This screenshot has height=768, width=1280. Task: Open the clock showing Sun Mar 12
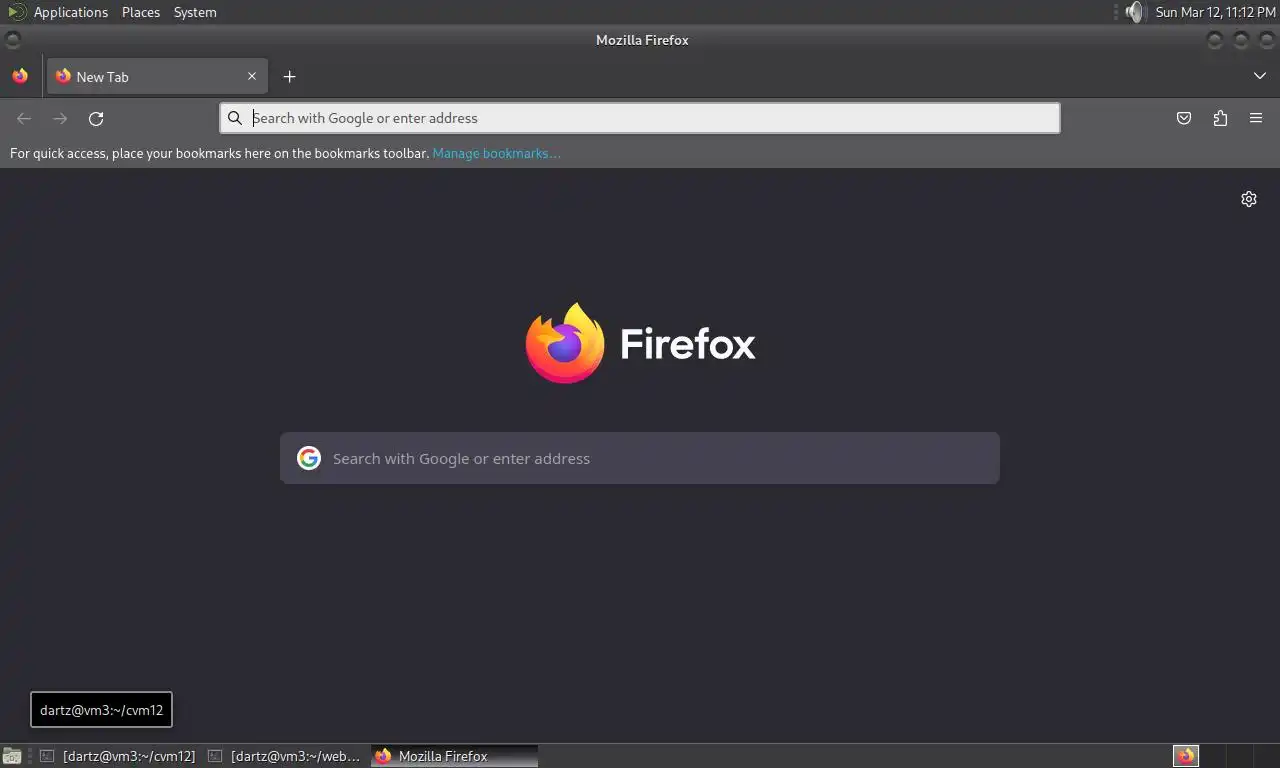coord(1215,12)
